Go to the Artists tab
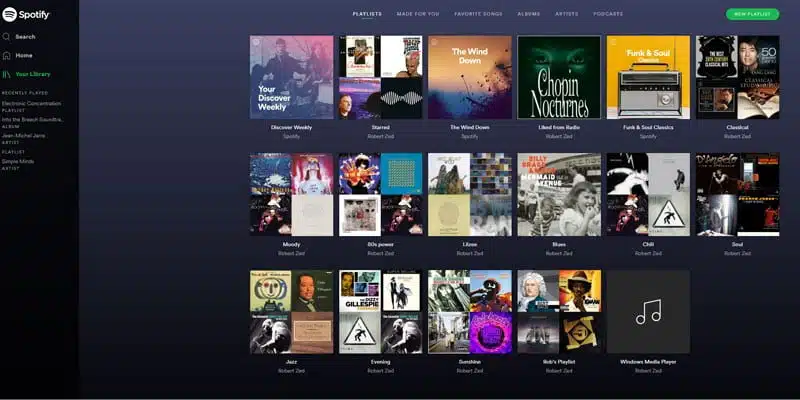Screen dimensions: 800x400 (567, 14)
